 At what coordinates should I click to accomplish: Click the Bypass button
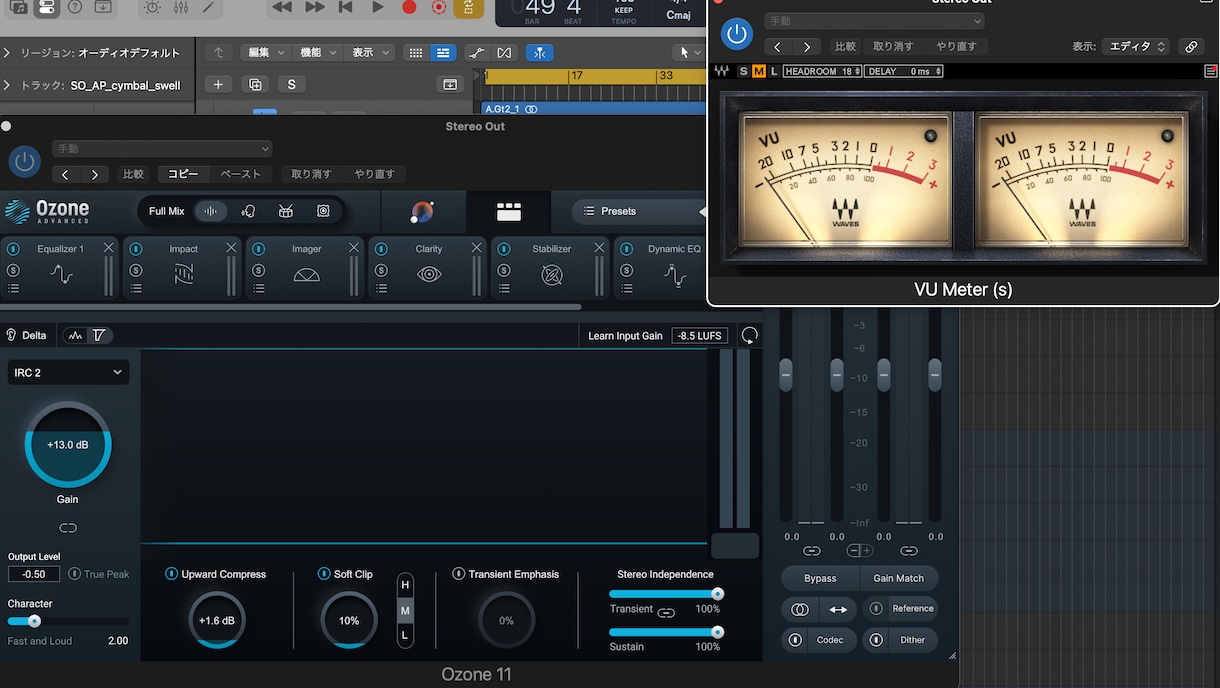click(x=820, y=578)
